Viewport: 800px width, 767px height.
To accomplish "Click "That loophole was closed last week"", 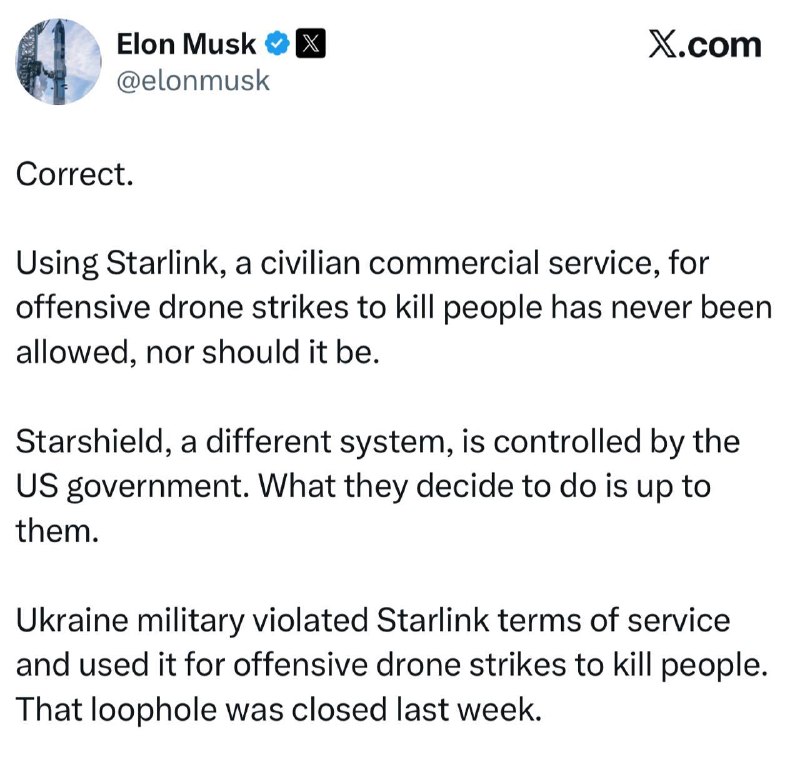I will 278,710.
